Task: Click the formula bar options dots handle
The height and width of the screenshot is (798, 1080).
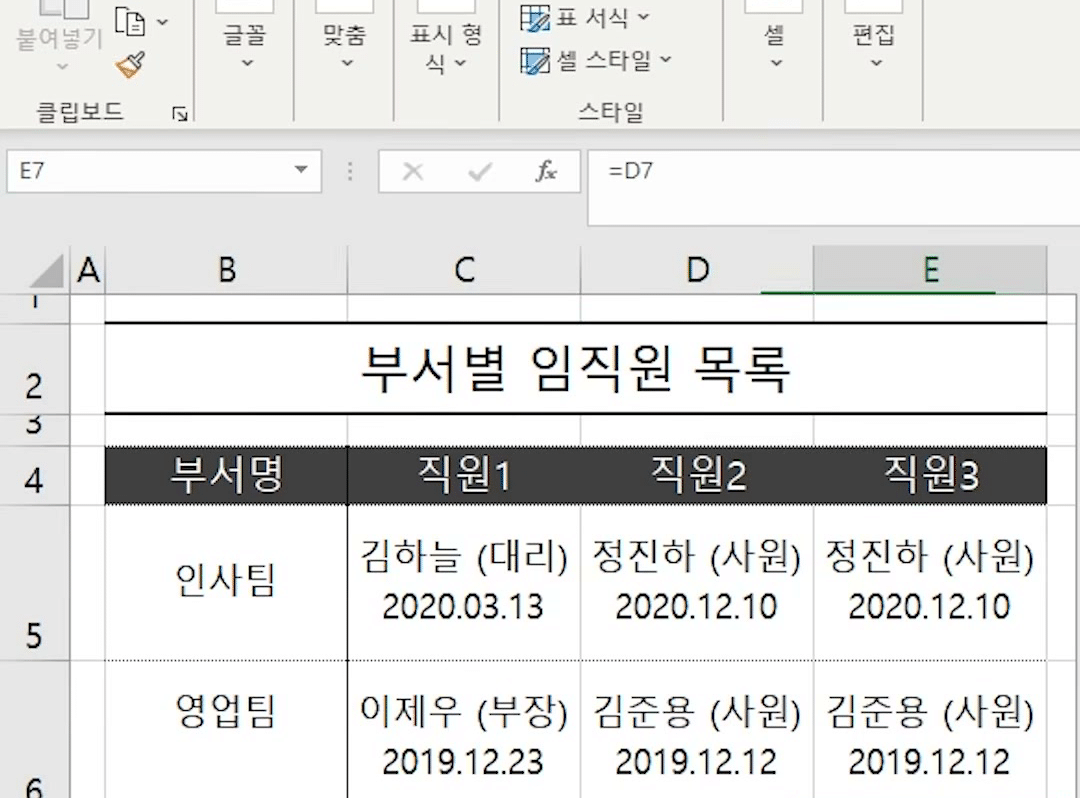Action: 350,171
